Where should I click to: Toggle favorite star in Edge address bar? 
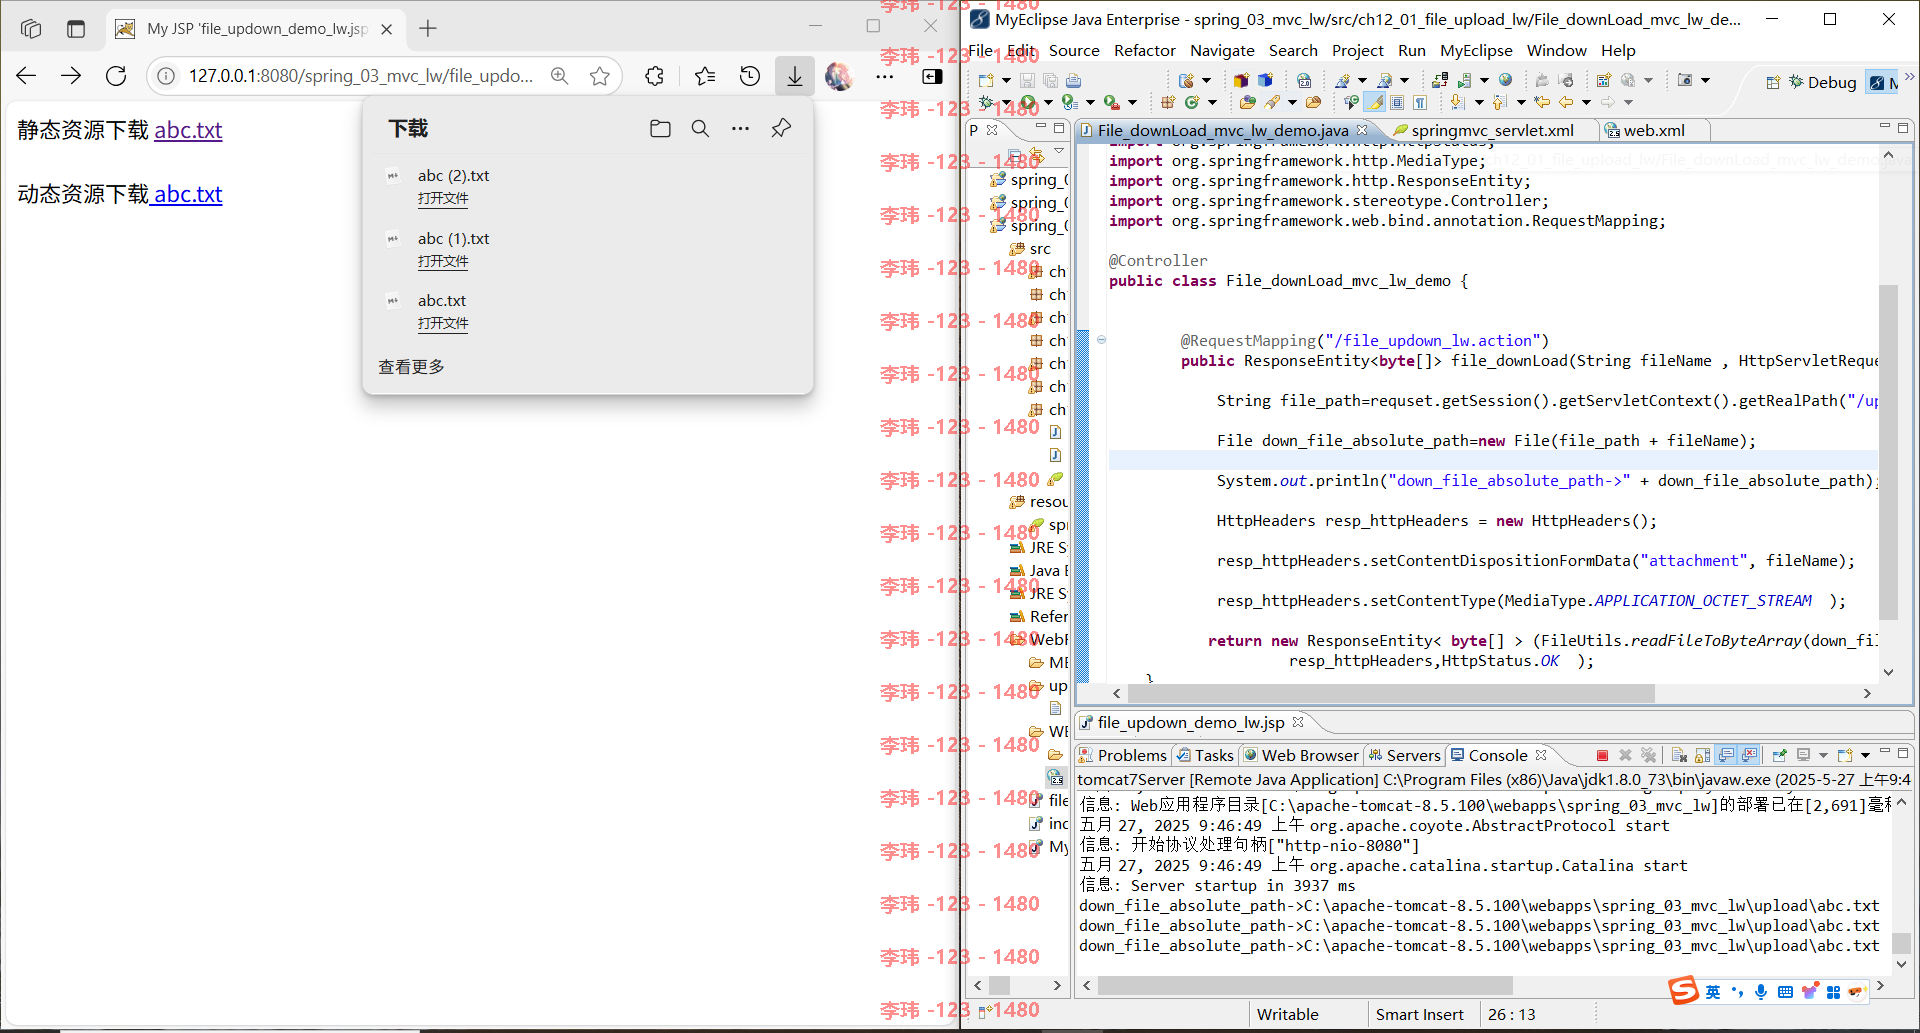coord(600,76)
